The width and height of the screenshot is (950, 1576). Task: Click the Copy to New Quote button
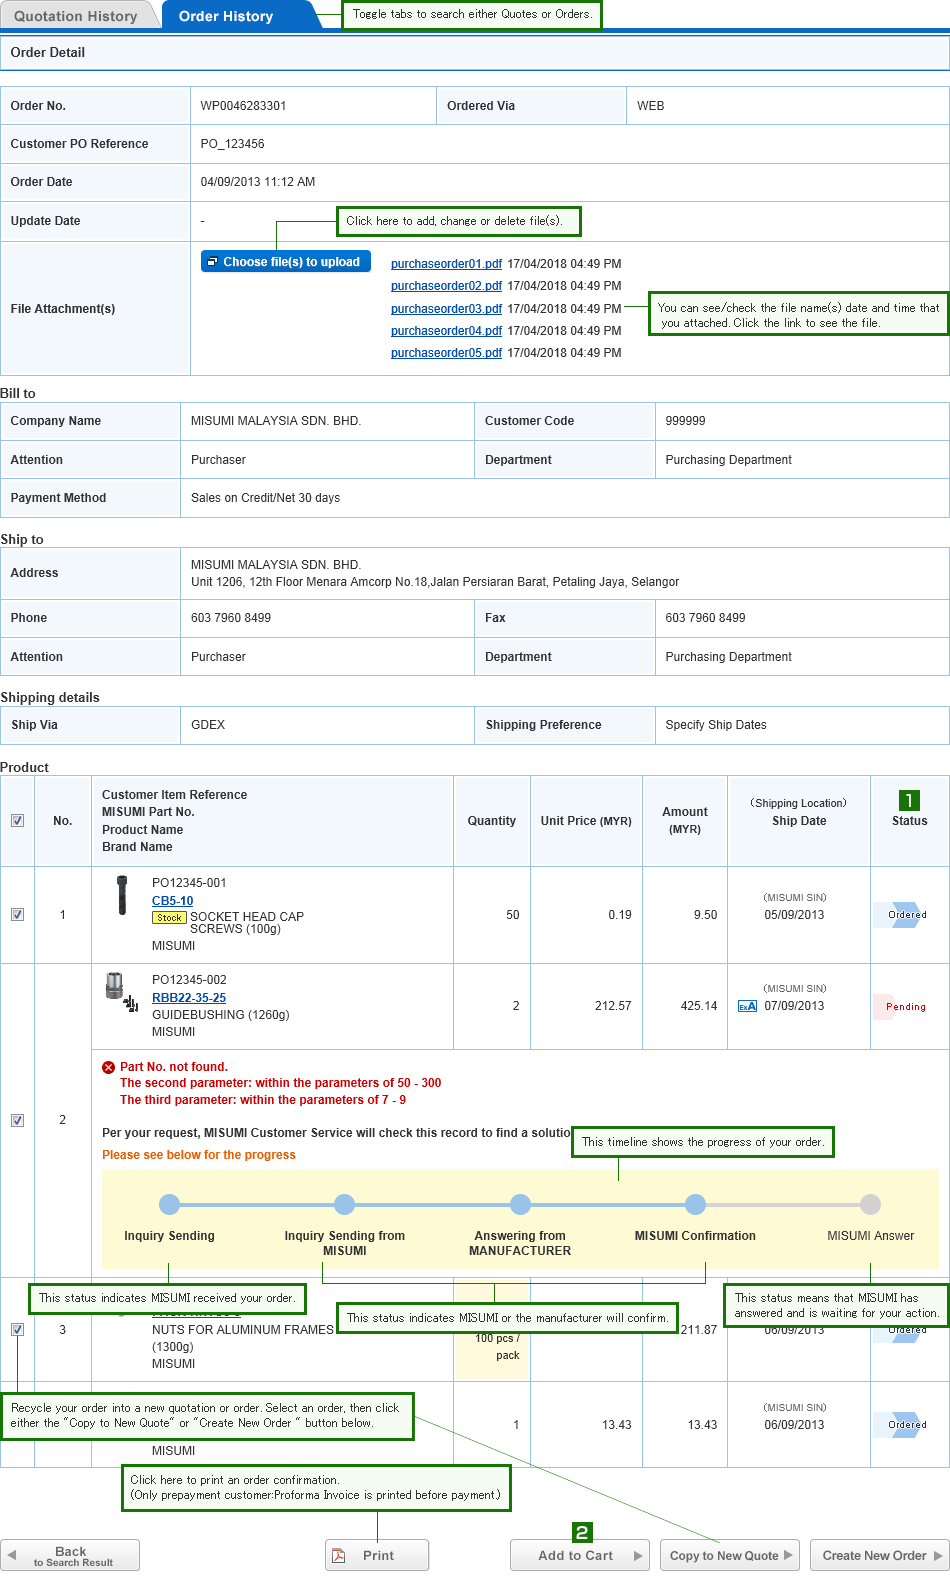coord(730,1555)
